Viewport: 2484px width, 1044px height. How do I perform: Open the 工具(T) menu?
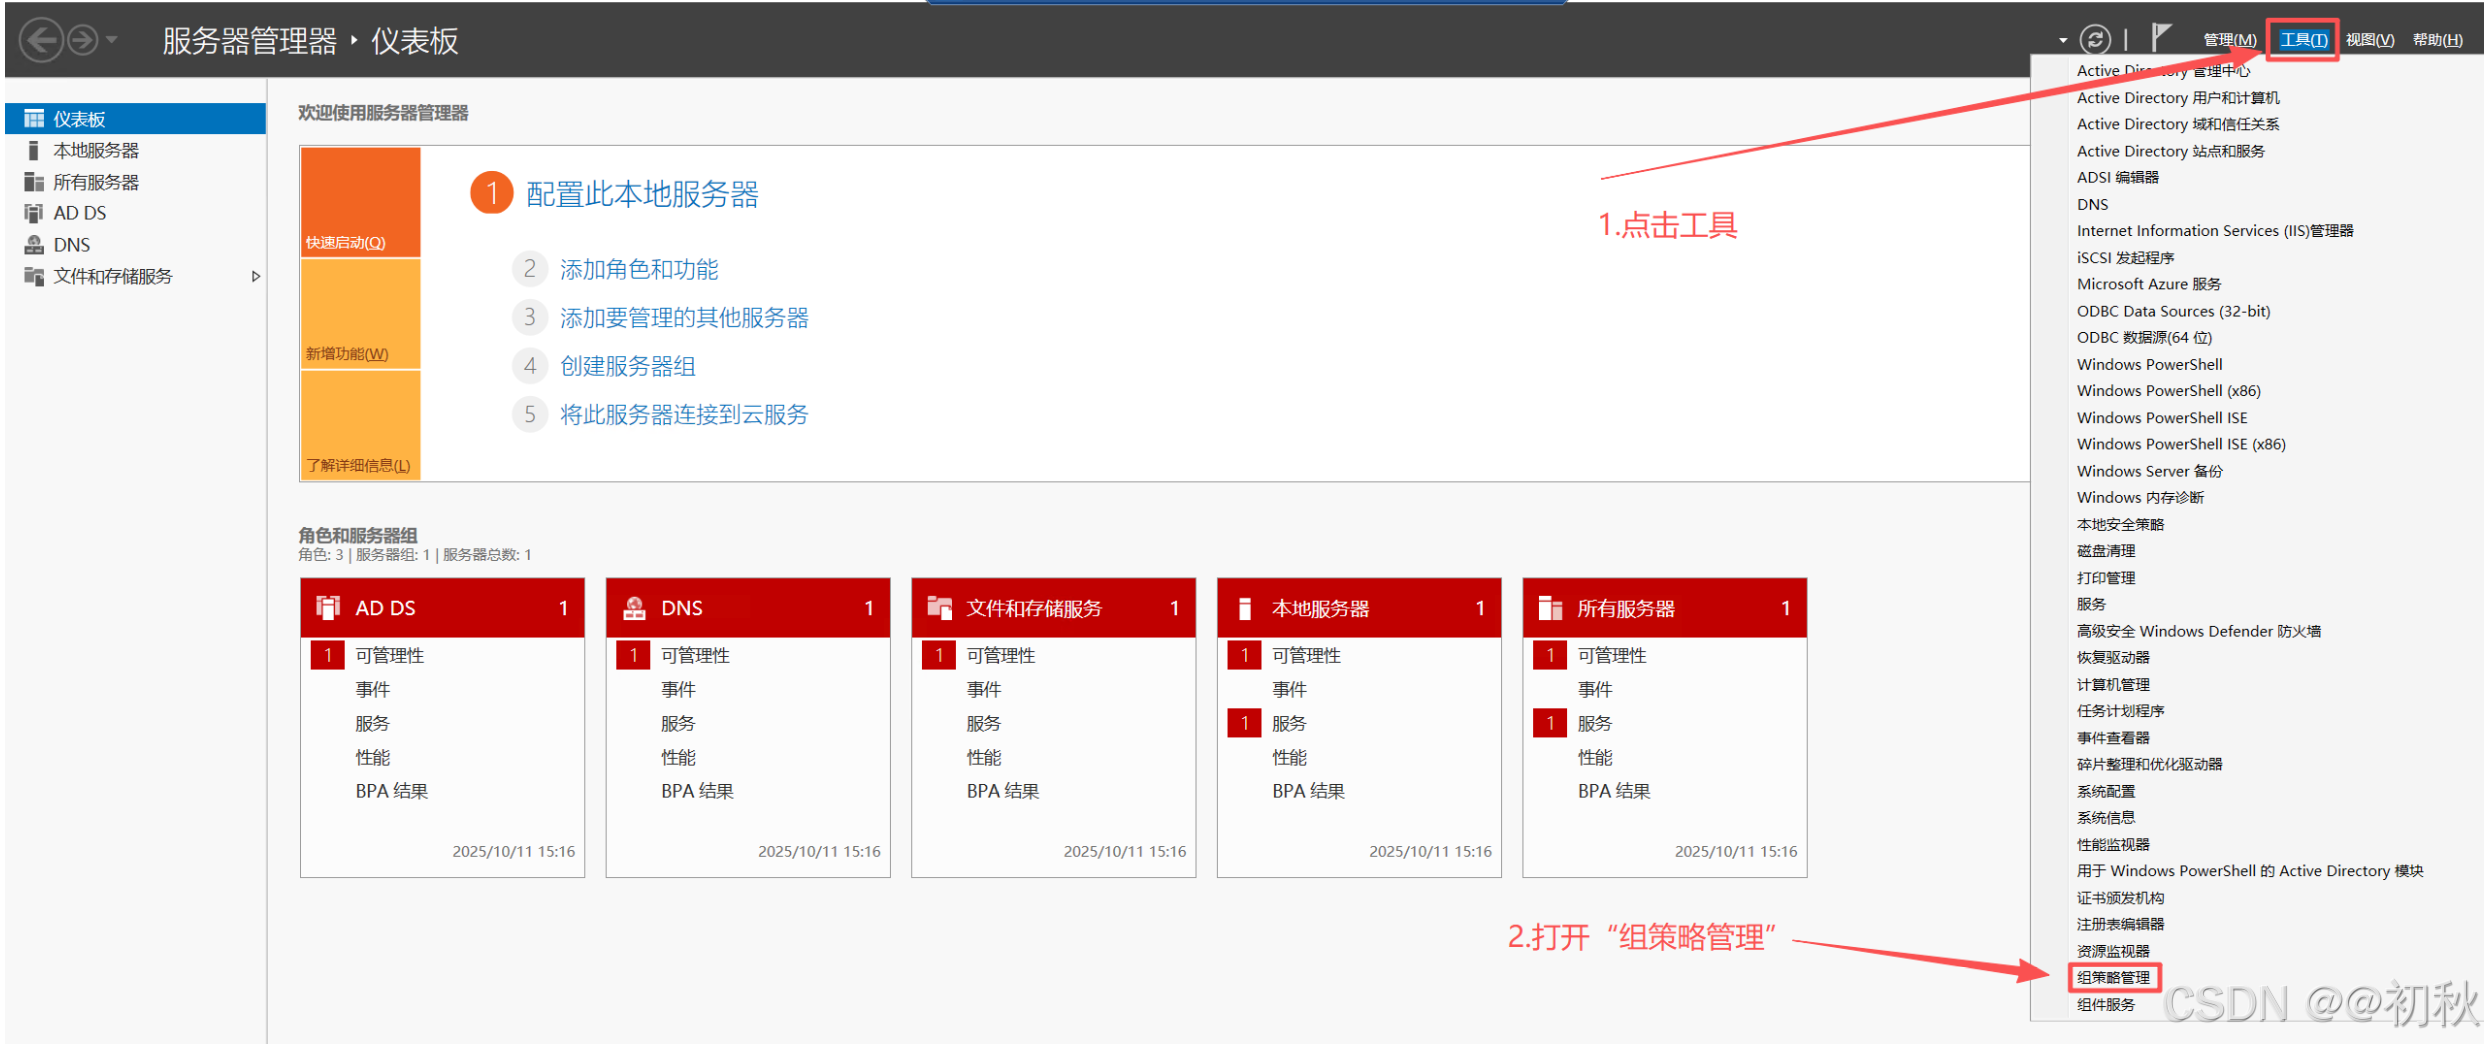(2303, 40)
